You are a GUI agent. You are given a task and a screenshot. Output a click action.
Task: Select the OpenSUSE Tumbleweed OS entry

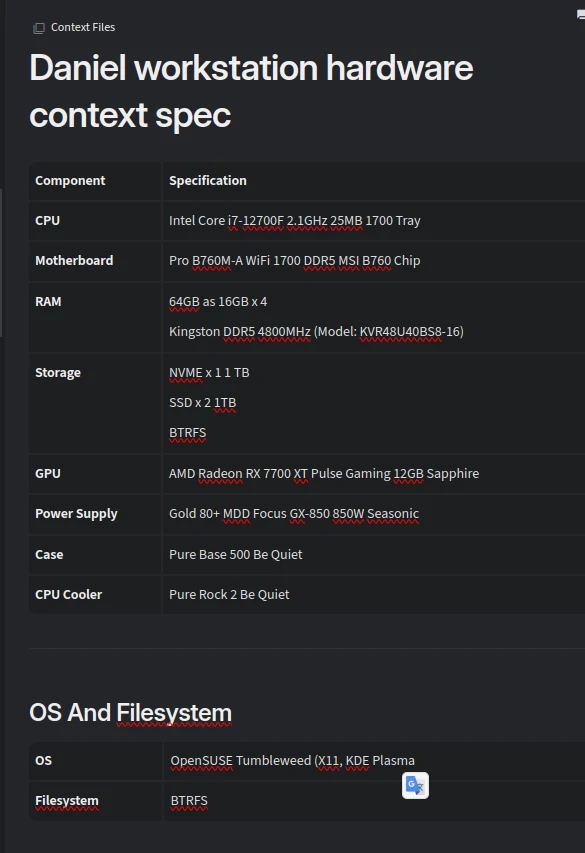288,760
